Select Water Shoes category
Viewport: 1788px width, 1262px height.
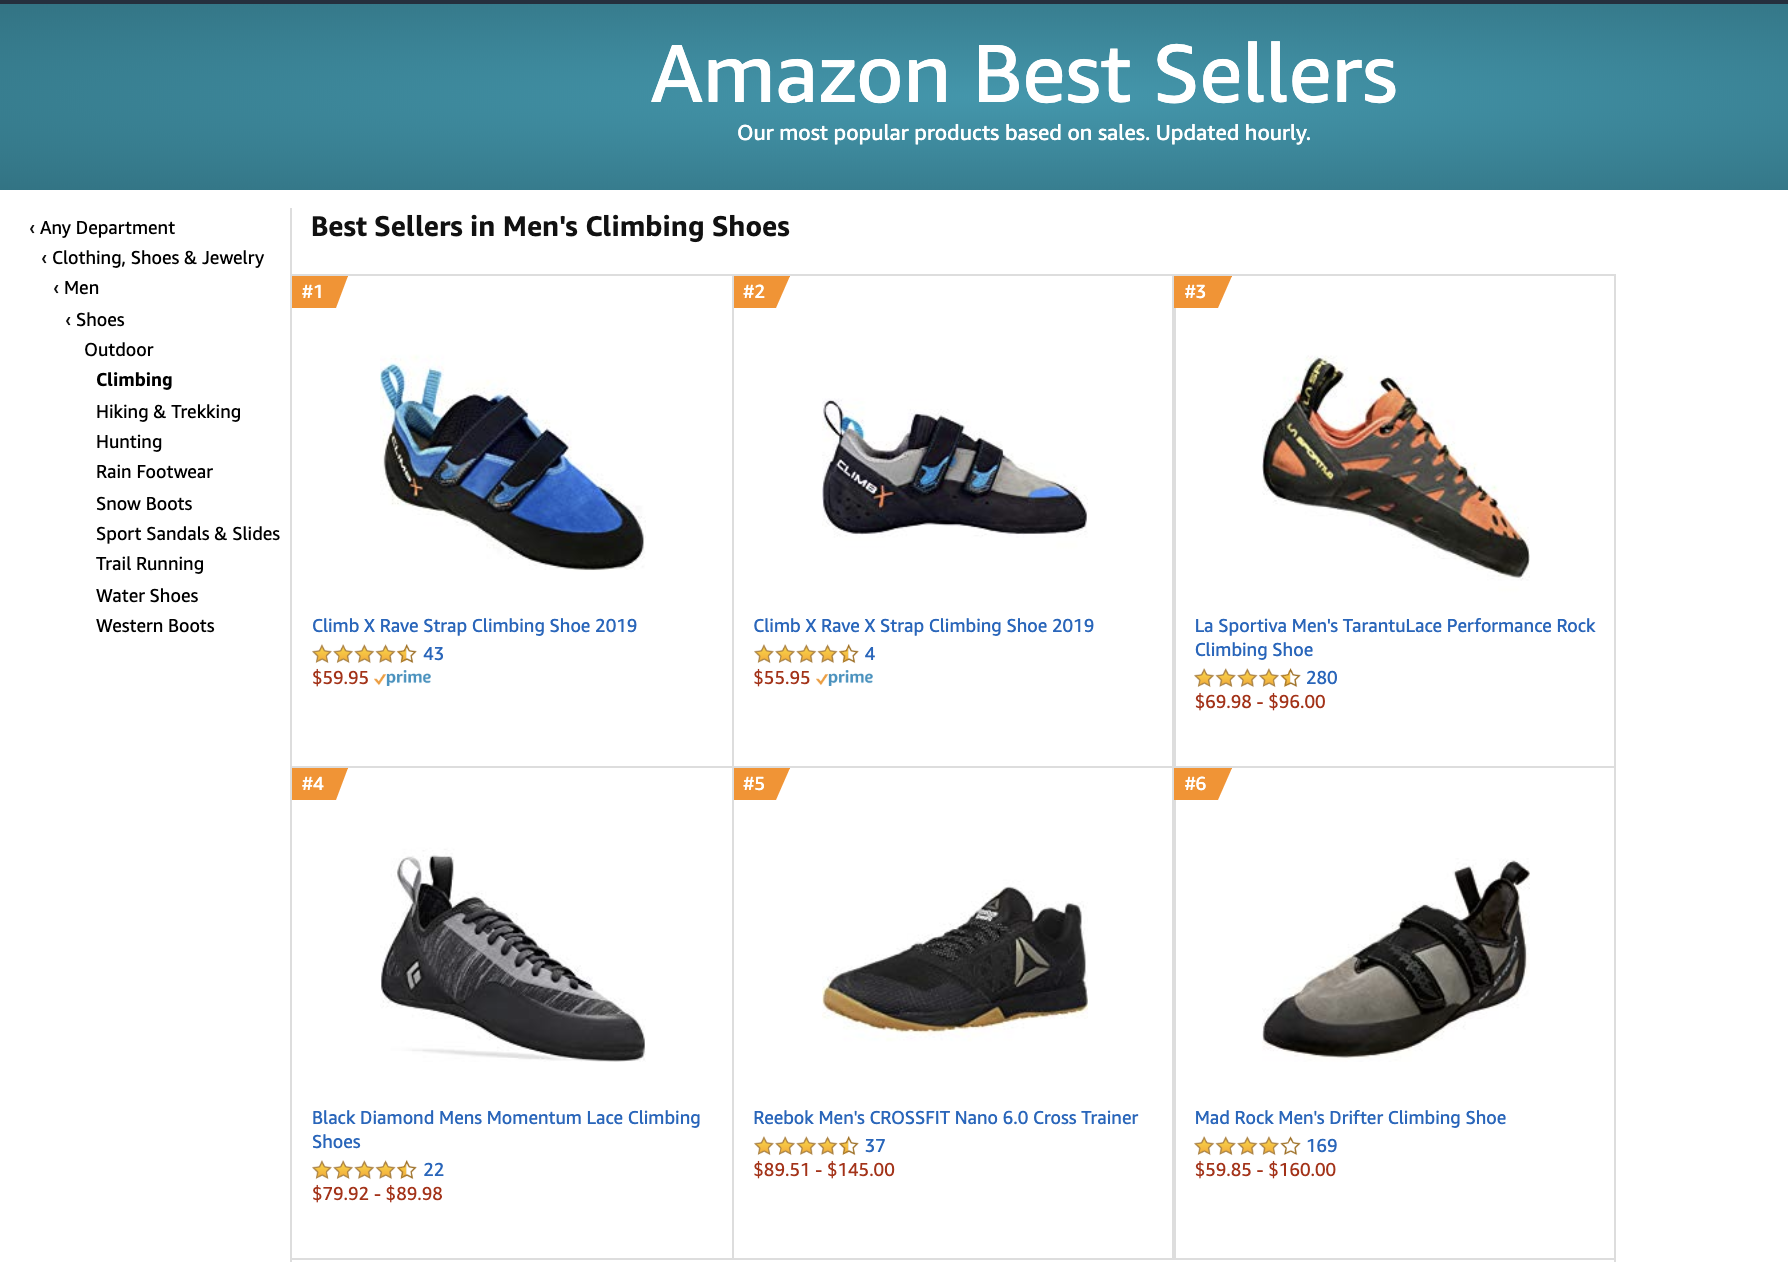147,596
